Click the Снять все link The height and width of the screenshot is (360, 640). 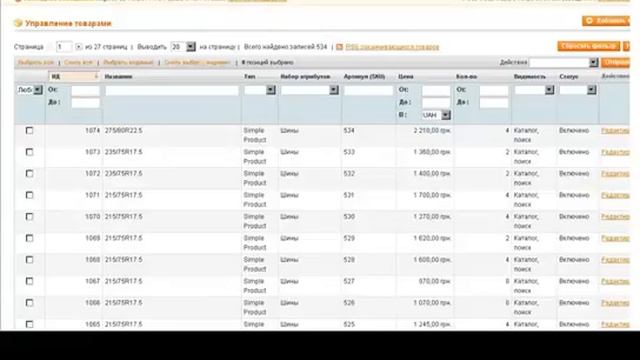(78, 62)
